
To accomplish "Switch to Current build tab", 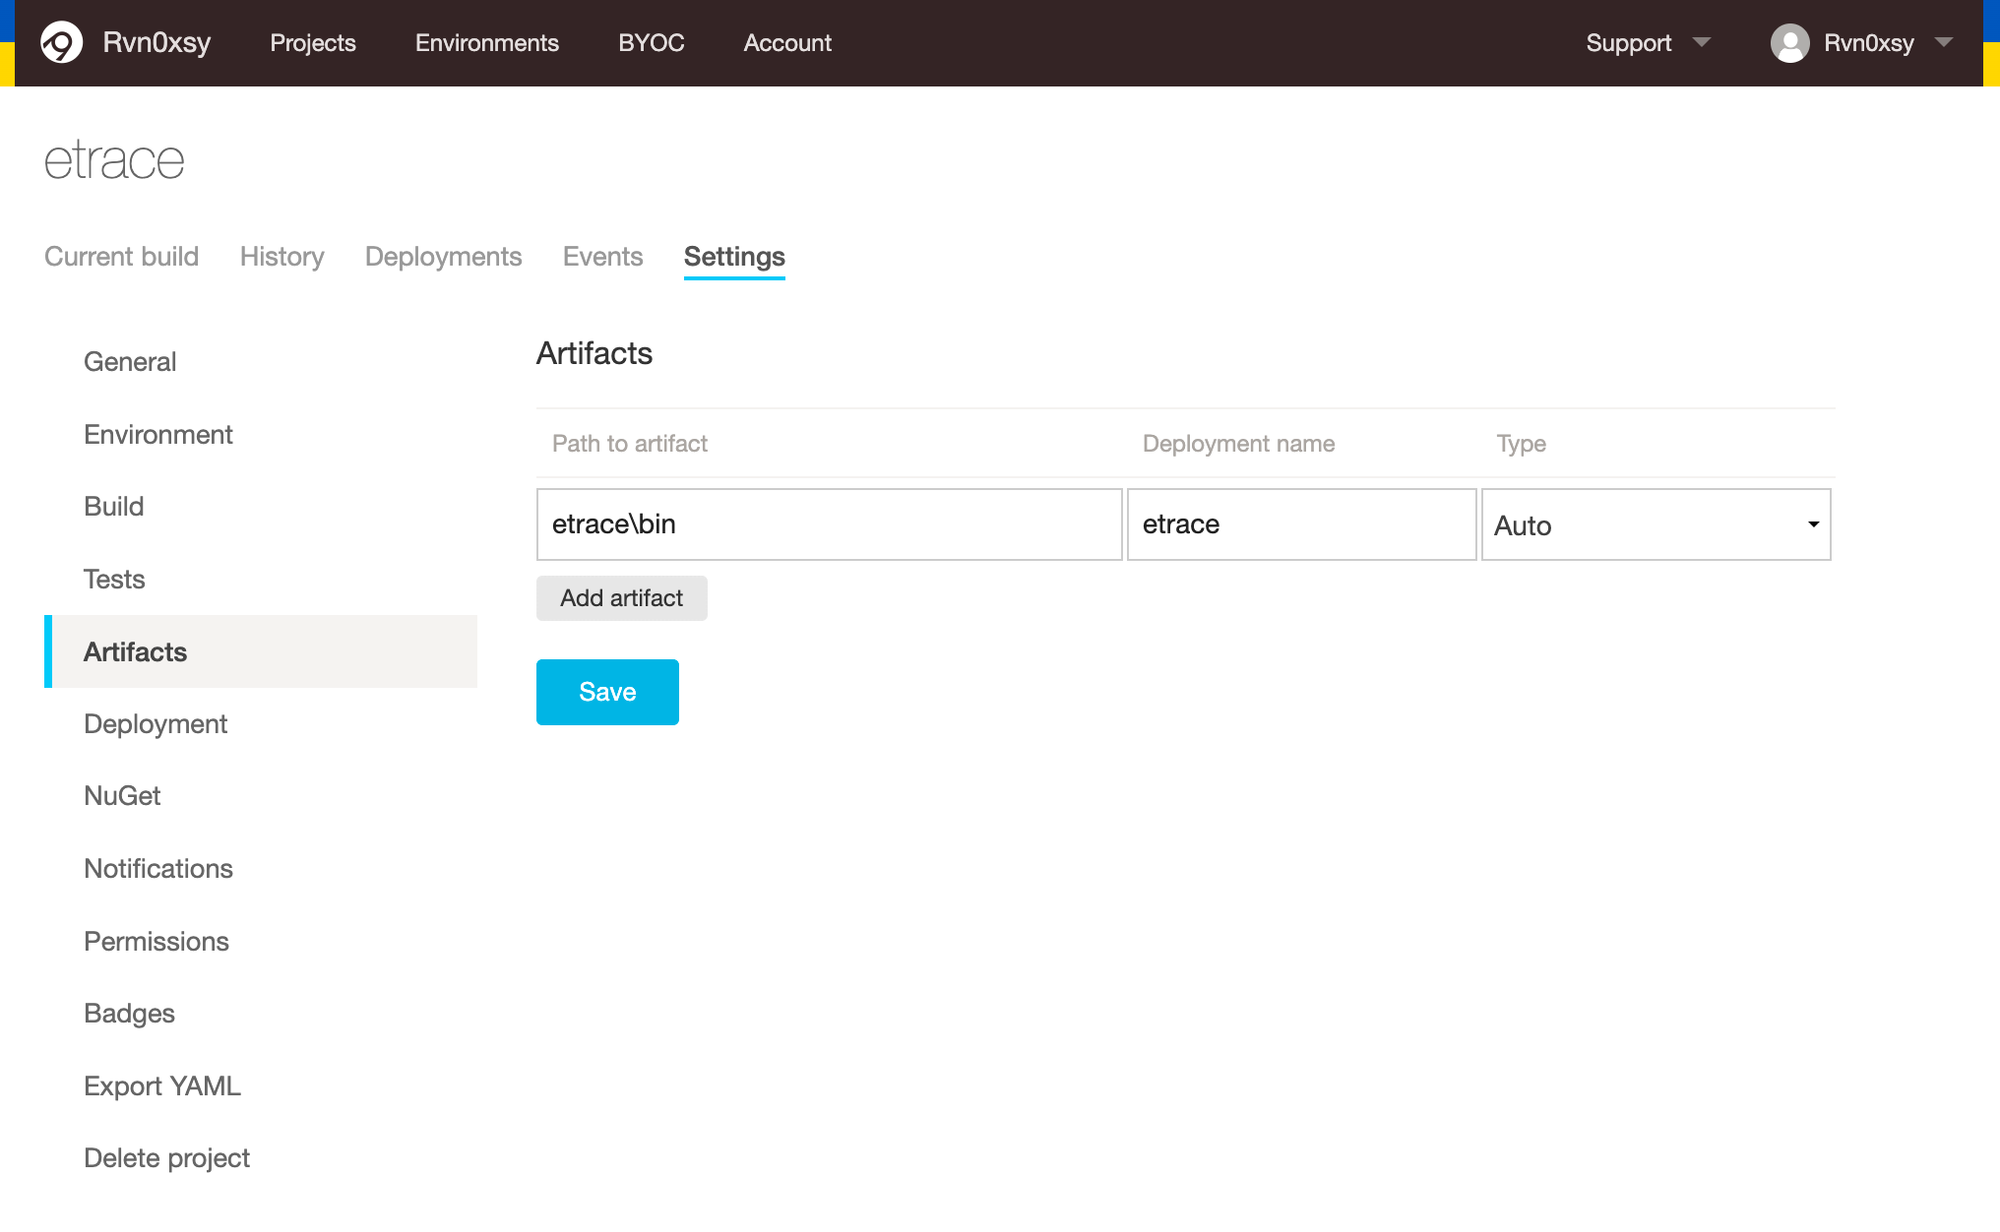I will click(x=121, y=257).
